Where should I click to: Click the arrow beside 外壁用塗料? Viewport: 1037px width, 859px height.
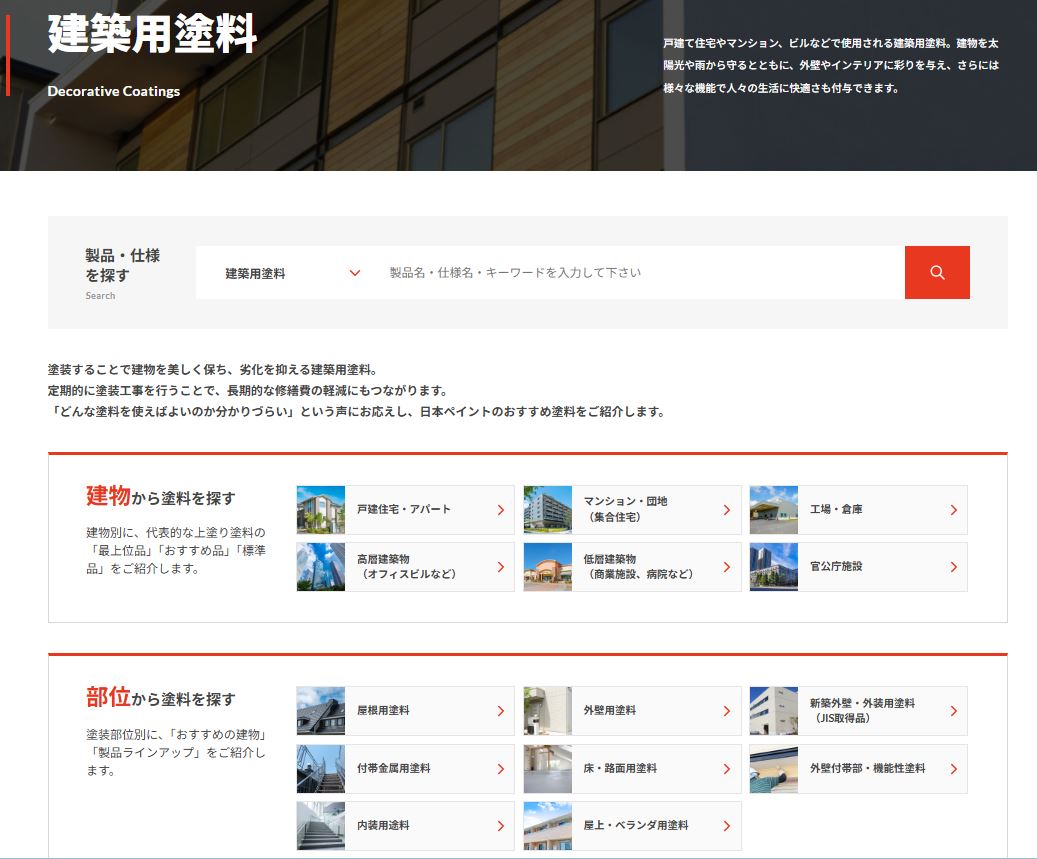tap(726, 711)
